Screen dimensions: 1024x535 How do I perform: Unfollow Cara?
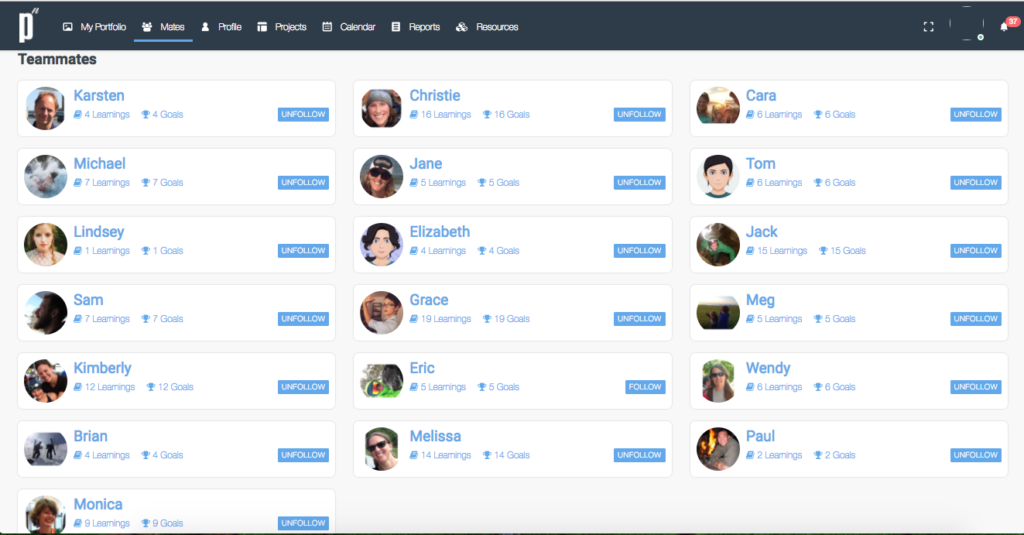[976, 114]
